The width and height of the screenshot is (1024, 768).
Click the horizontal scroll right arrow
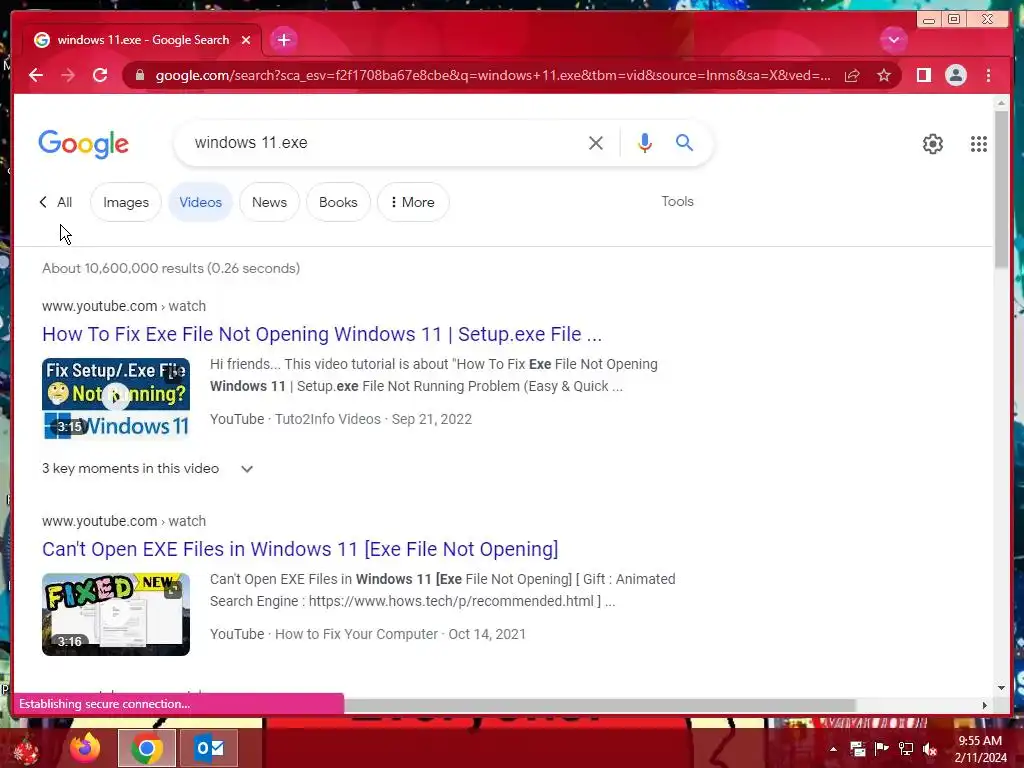coord(985,705)
